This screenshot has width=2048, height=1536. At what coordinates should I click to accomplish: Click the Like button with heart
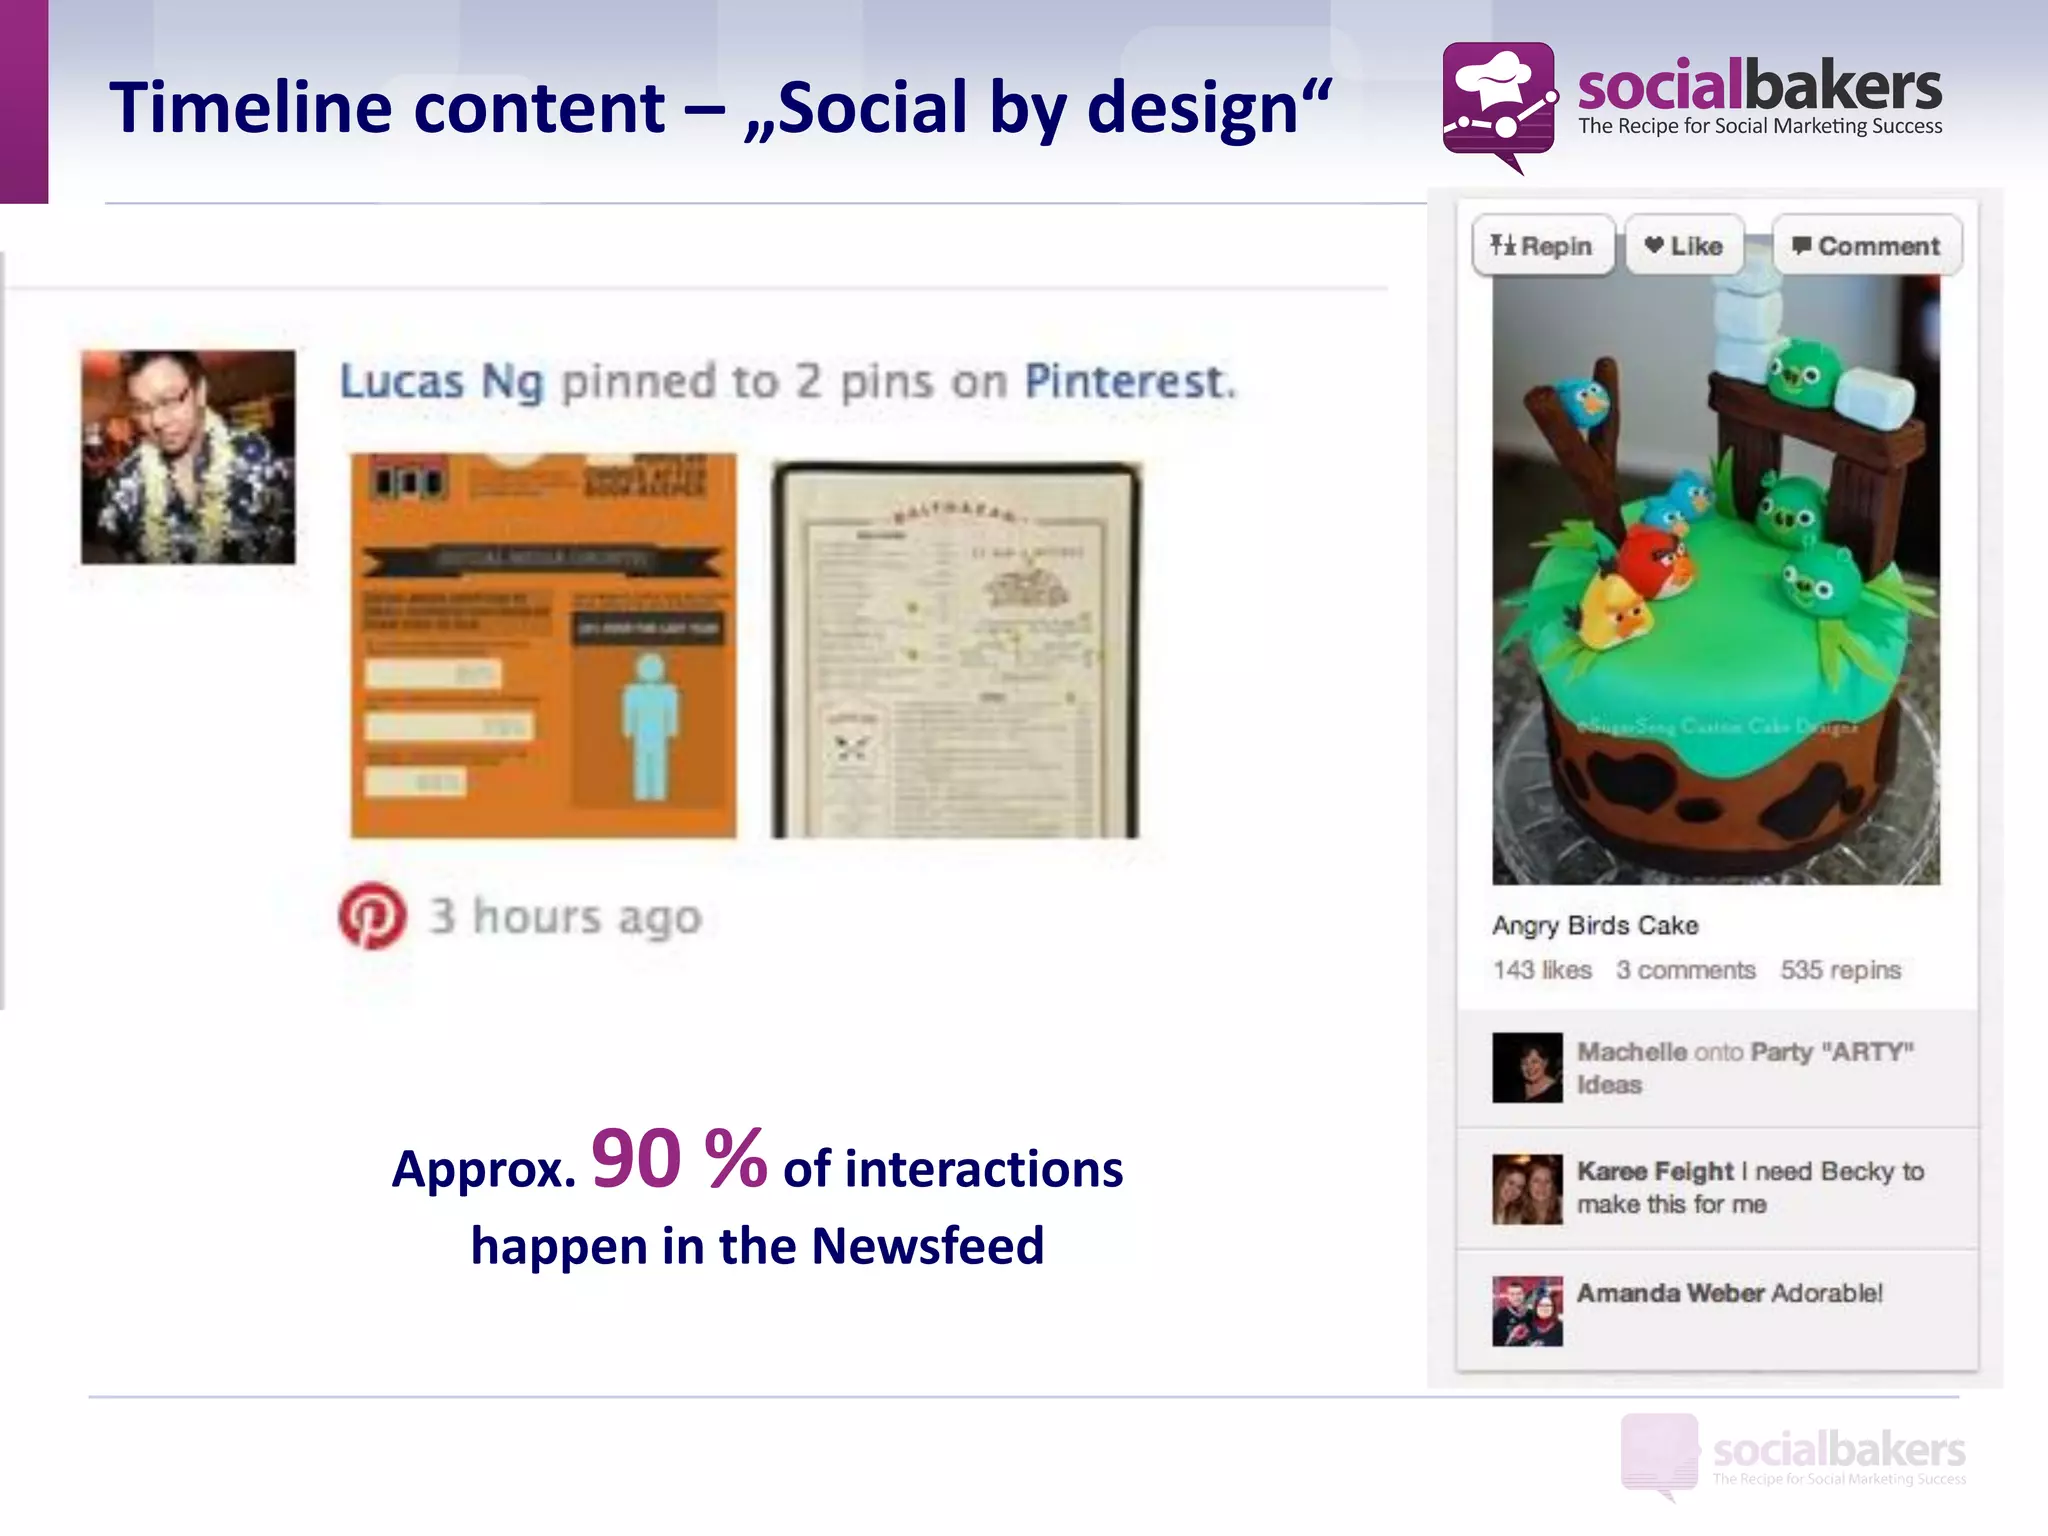(1685, 245)
